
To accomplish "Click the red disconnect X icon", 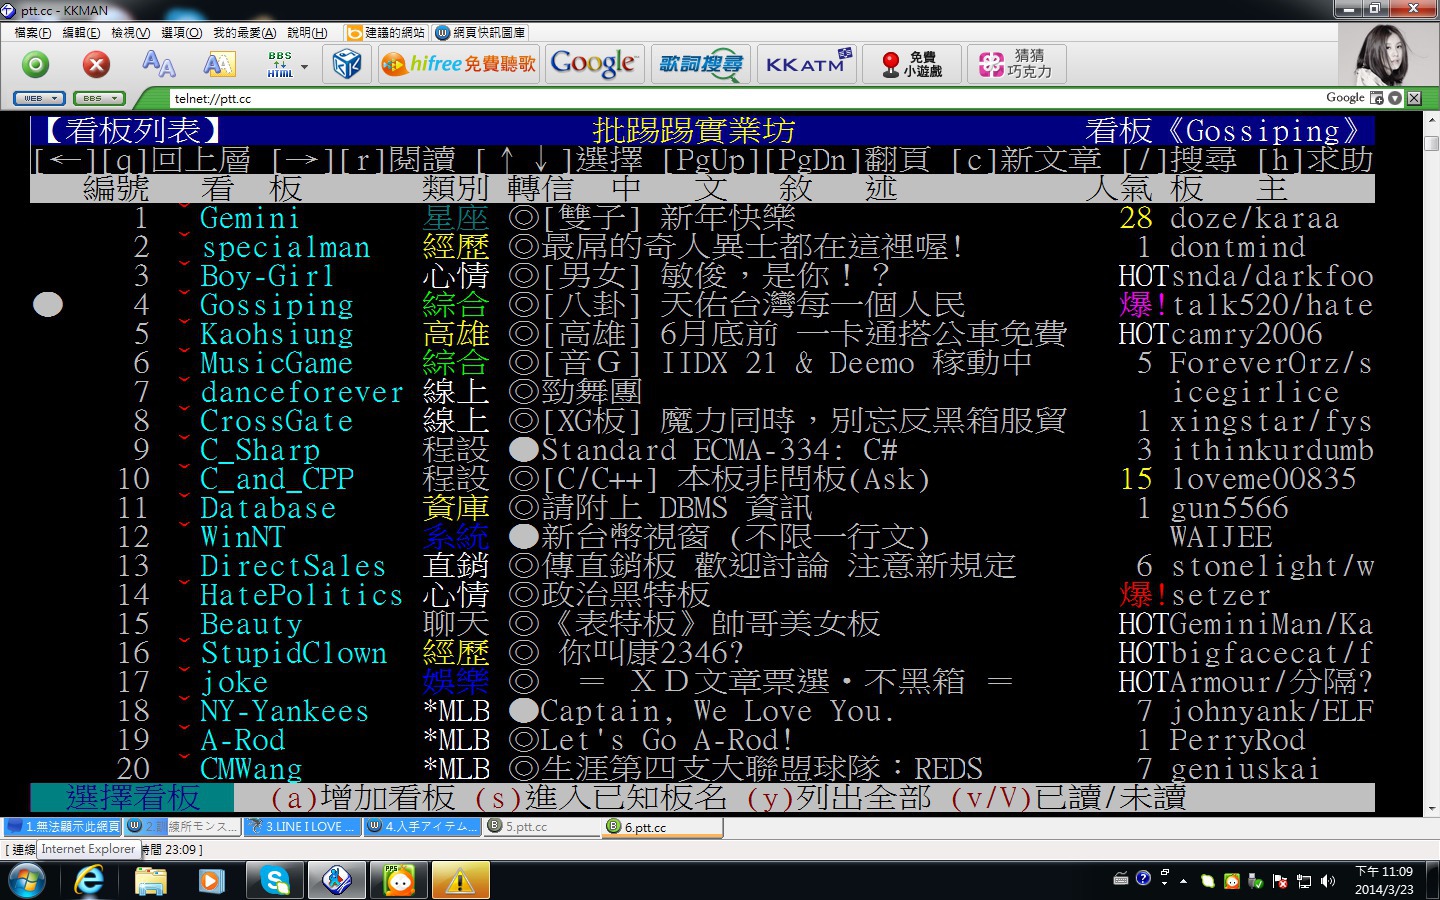I will tap(96, 65).
